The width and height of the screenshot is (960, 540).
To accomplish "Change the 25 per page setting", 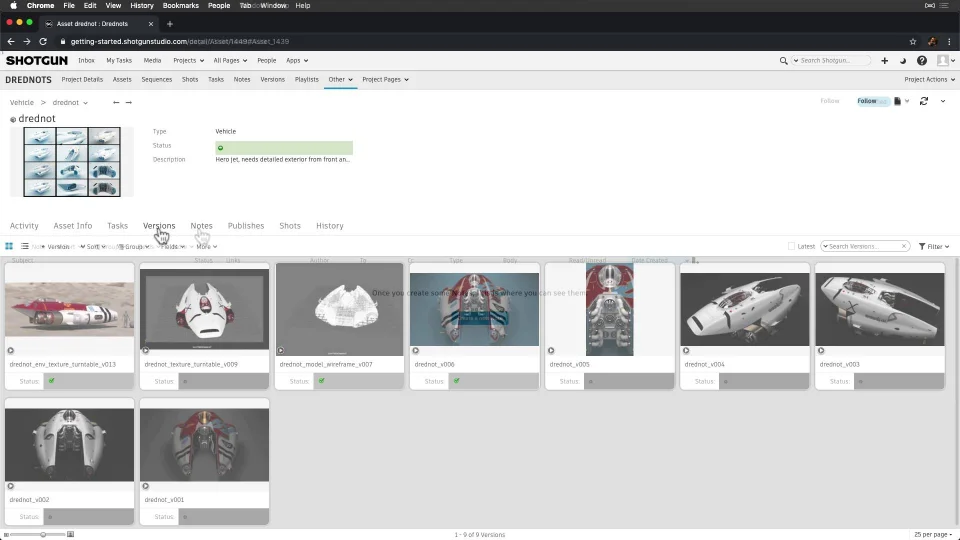I will point(933,534).
